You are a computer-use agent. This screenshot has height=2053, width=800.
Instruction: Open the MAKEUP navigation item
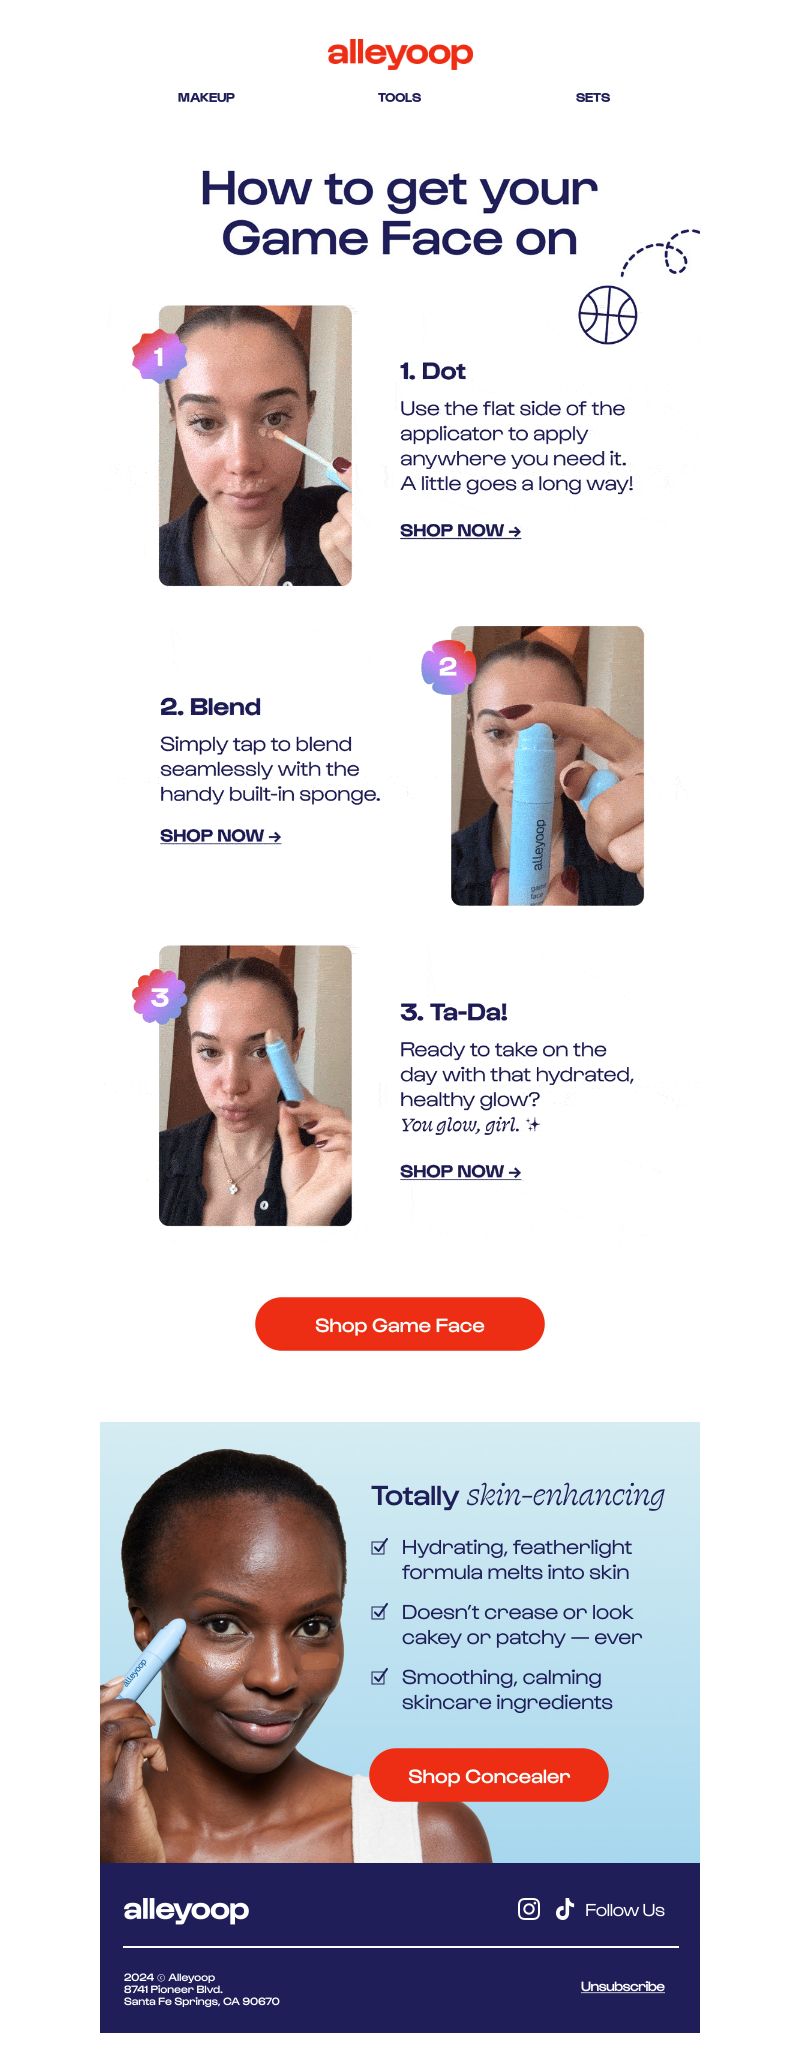pos(206,97)
